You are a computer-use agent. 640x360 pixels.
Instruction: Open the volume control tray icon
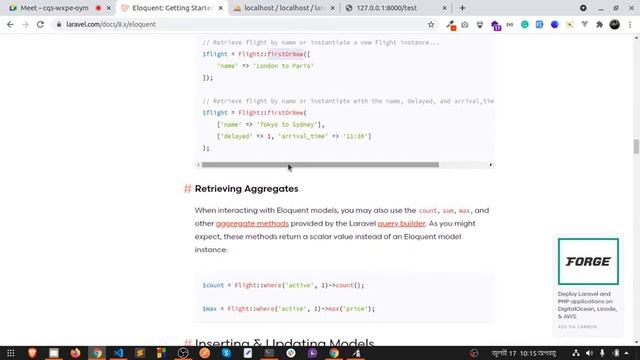tap(589, 353)
